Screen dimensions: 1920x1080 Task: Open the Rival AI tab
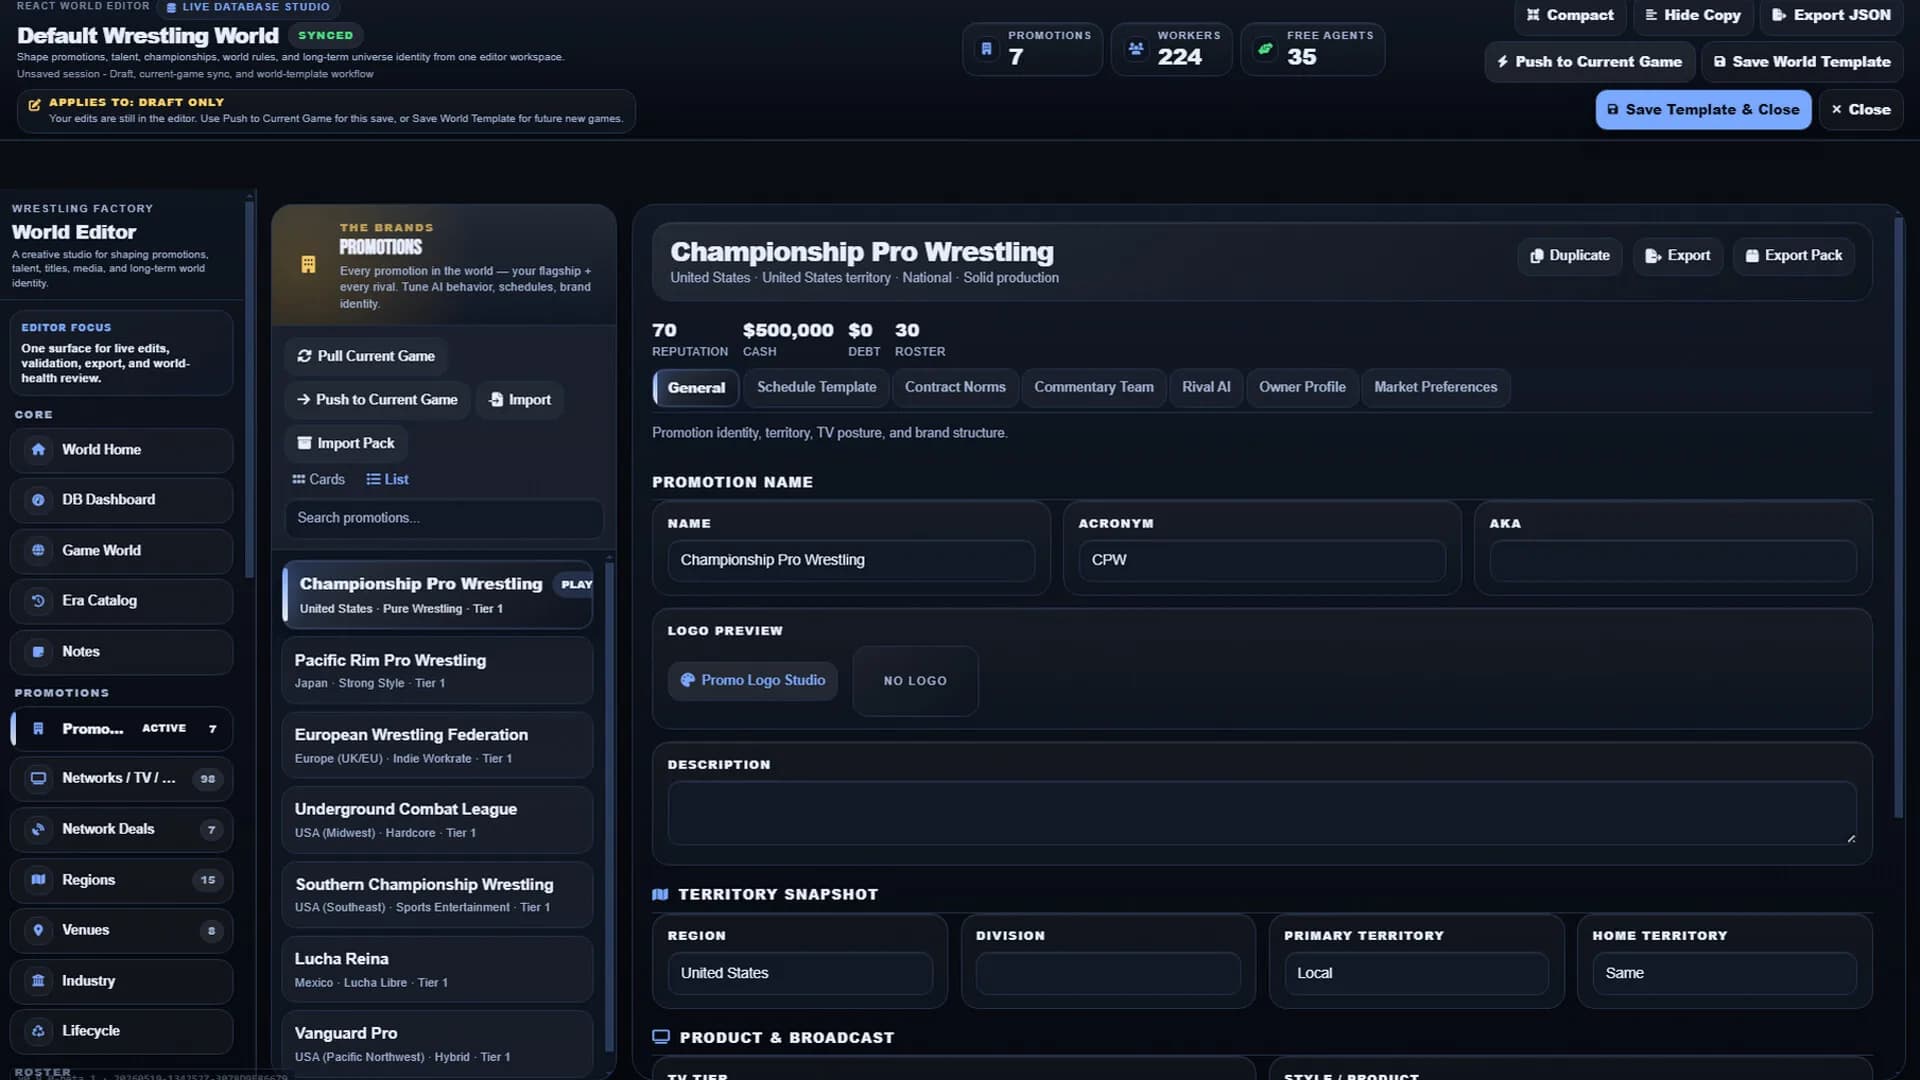[x=1206, y=387]
